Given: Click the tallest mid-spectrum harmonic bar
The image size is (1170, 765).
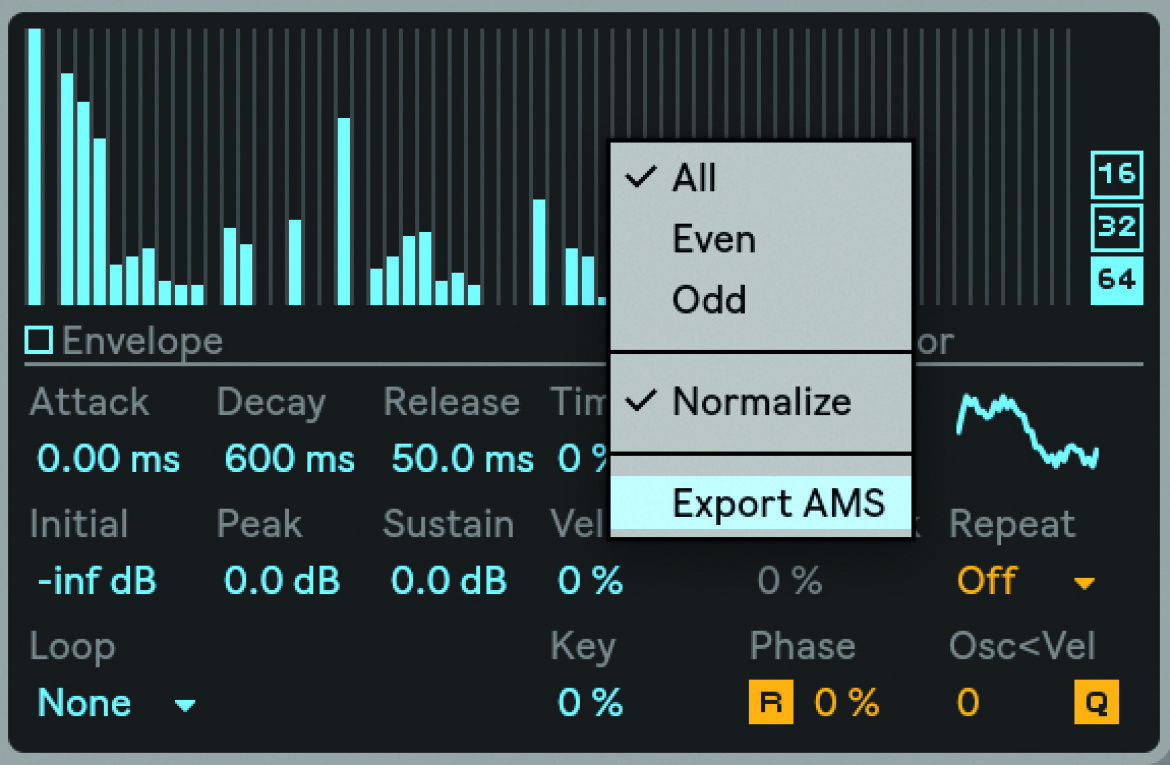Looking at the screenshot, I should (x=344, y=211).
